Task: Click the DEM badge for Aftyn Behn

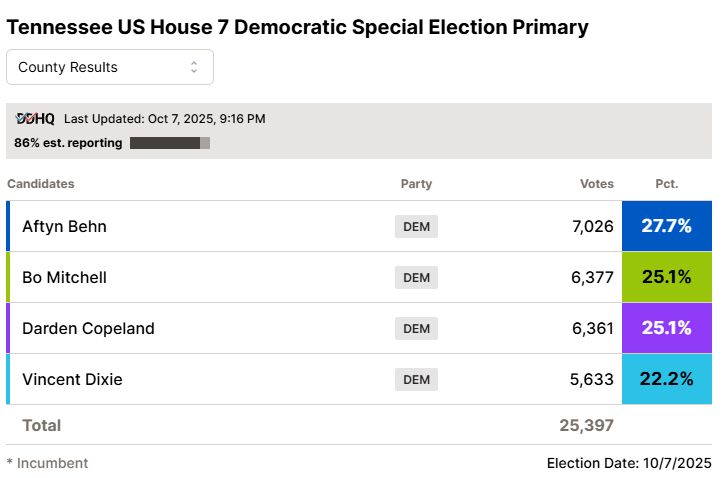Action: coord(416,226)
